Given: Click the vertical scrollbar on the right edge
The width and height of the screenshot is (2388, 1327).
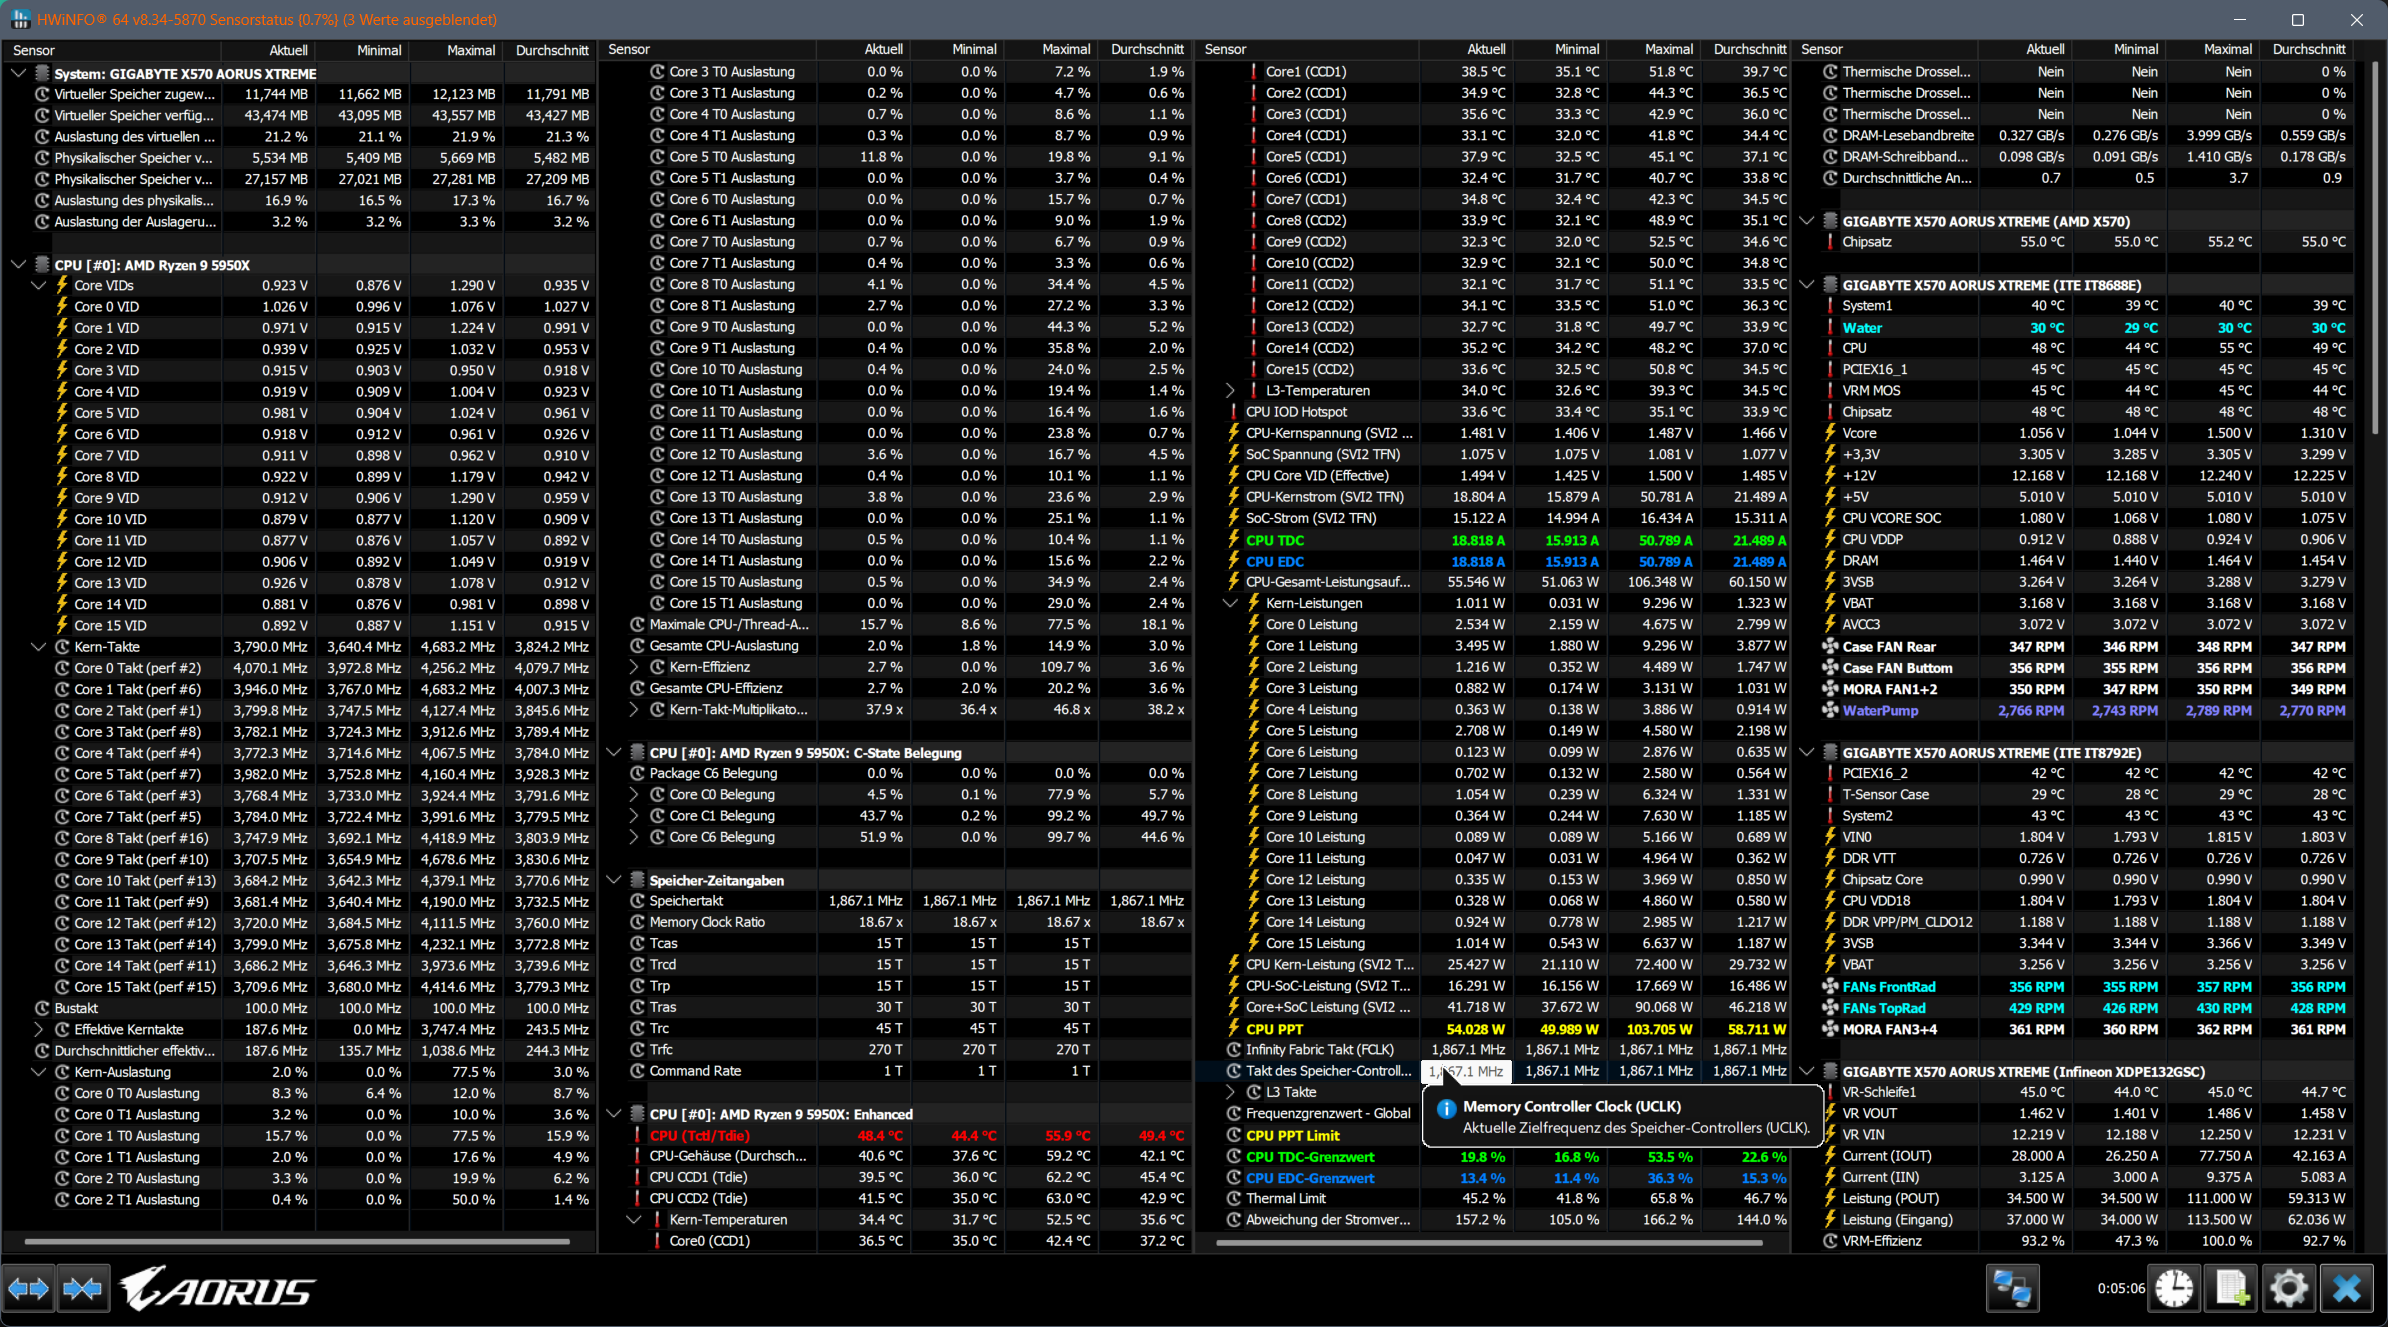Looking at the screenshot, I should 2374,247.
